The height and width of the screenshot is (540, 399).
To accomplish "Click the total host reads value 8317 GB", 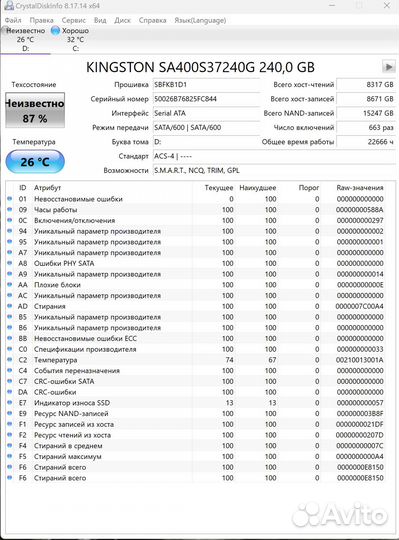I will tap(366, 85).
